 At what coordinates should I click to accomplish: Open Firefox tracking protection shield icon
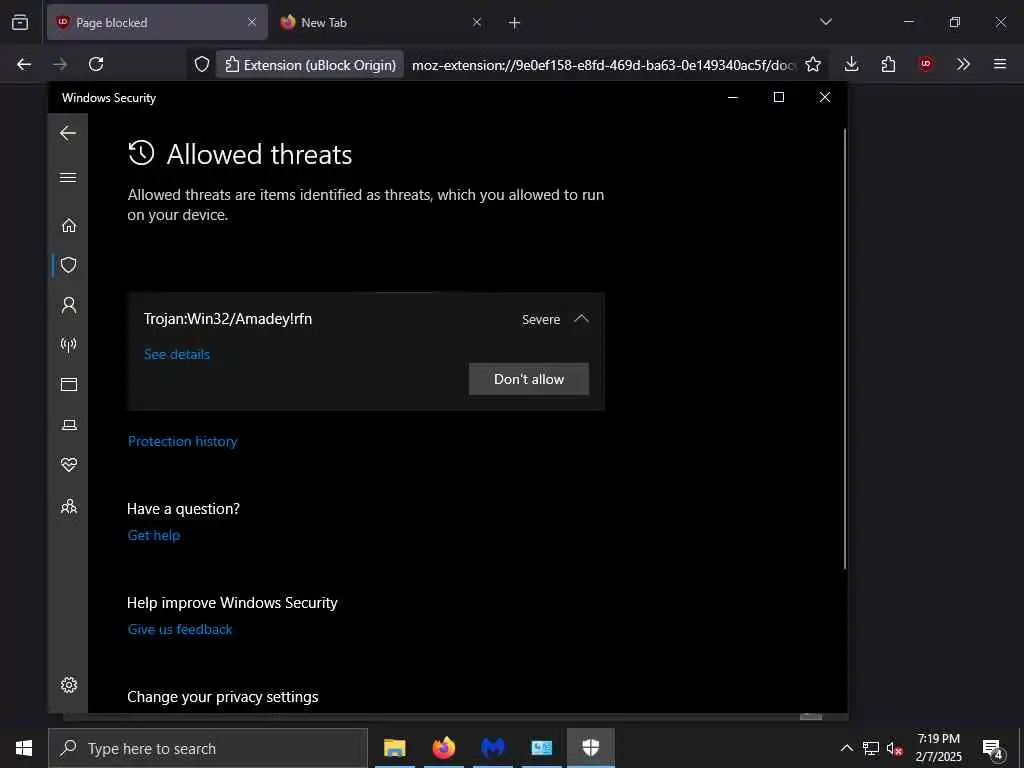(202, 64)
